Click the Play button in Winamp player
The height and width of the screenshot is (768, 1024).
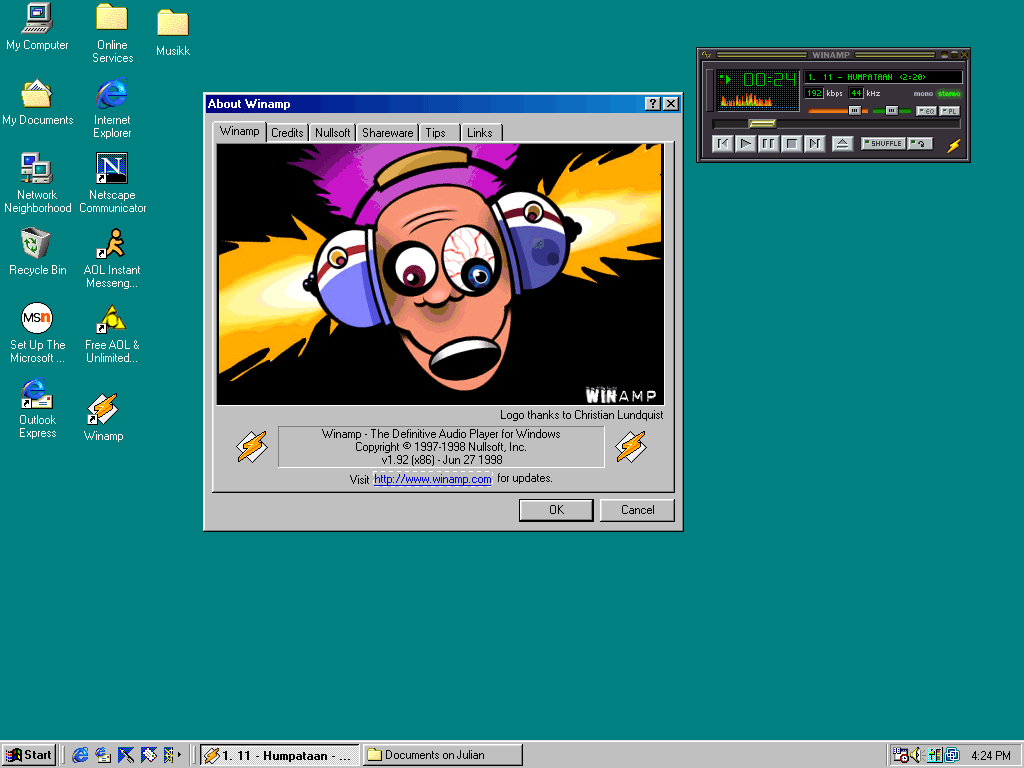click(x=745, y=144)
